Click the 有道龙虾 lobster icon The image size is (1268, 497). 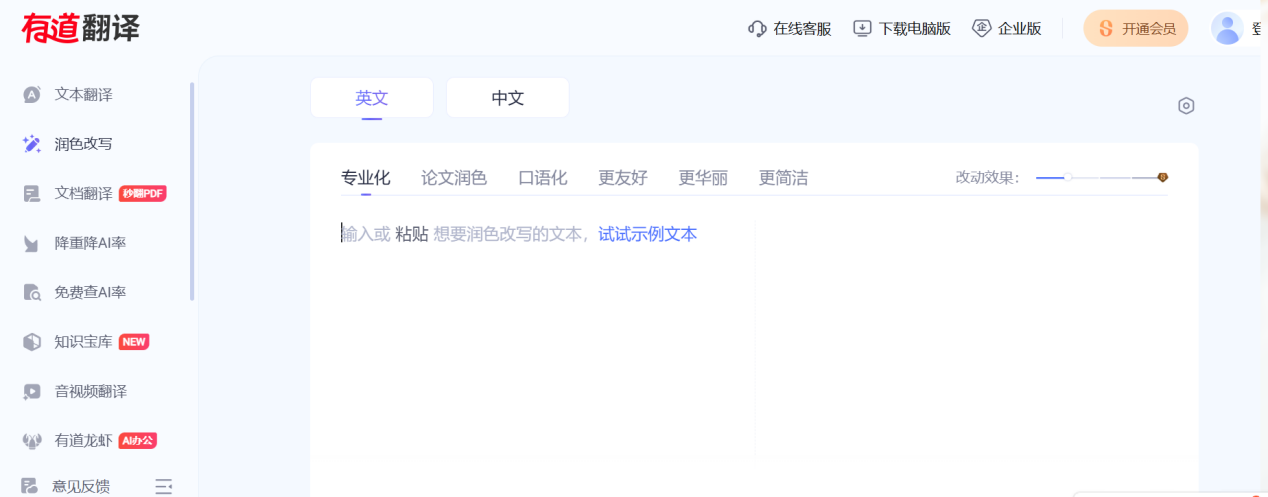tap(32, 440)
